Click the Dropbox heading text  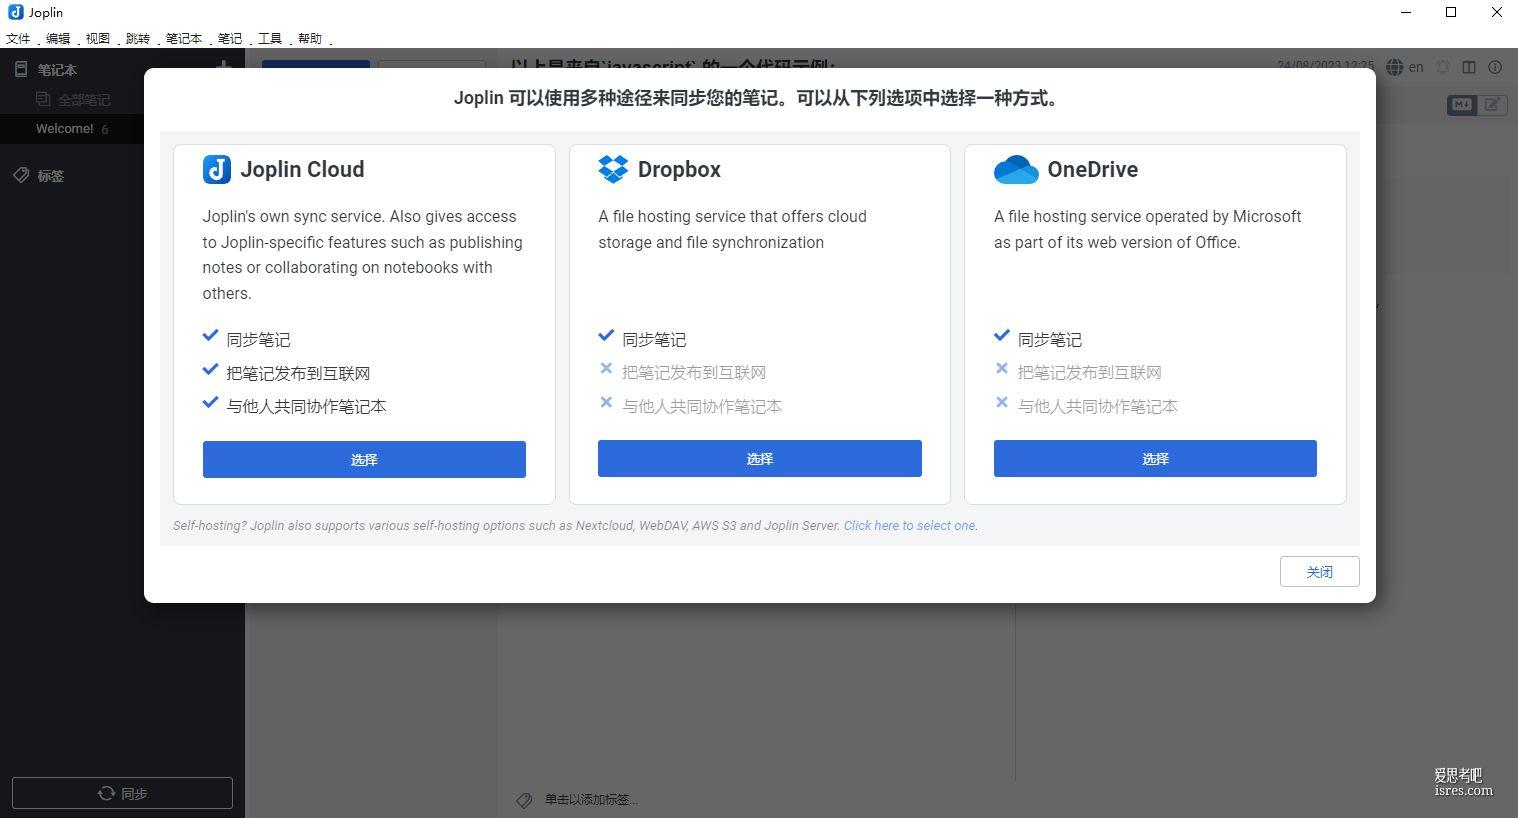679,169
